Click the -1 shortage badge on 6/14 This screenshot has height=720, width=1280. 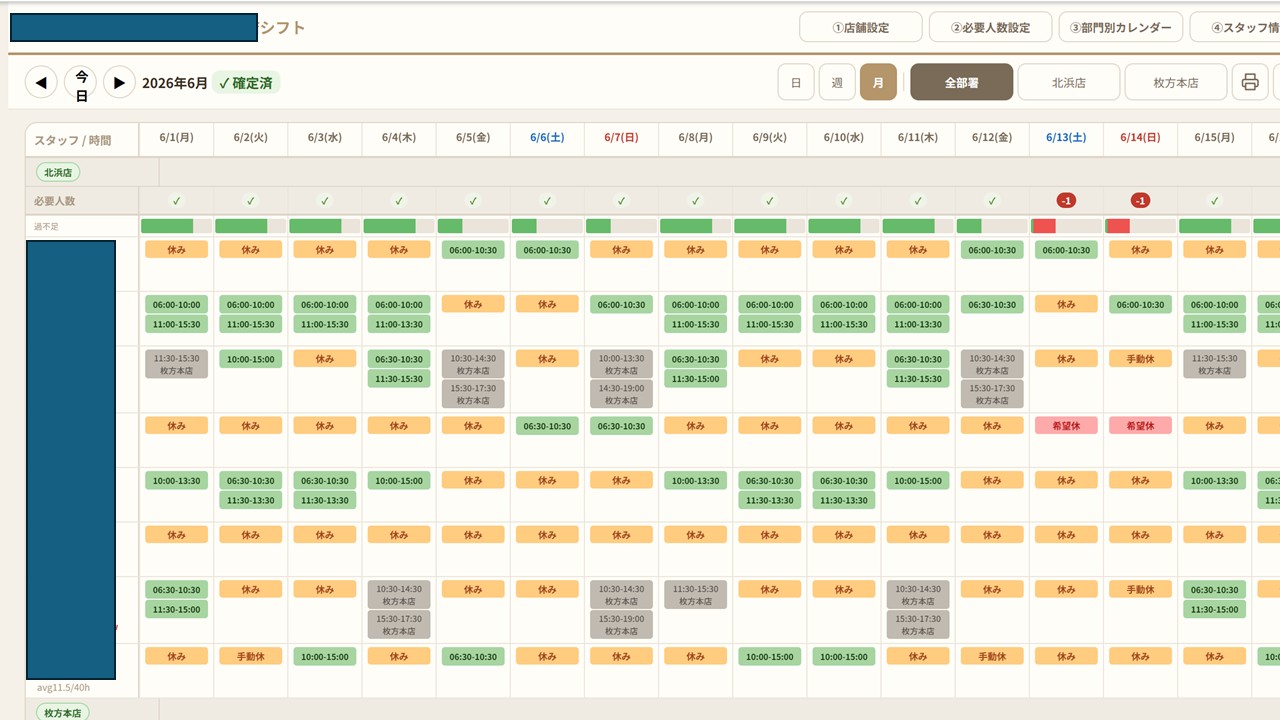(1140, 201)
